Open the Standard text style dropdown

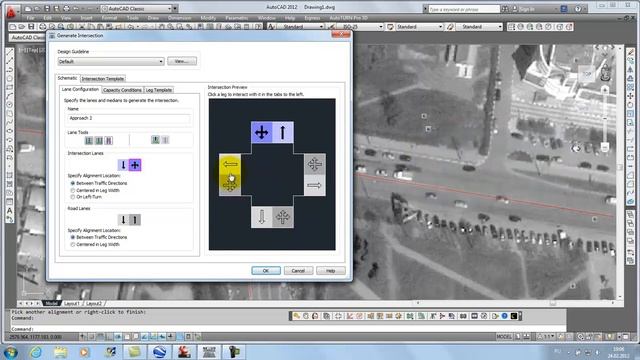(301, 27)
